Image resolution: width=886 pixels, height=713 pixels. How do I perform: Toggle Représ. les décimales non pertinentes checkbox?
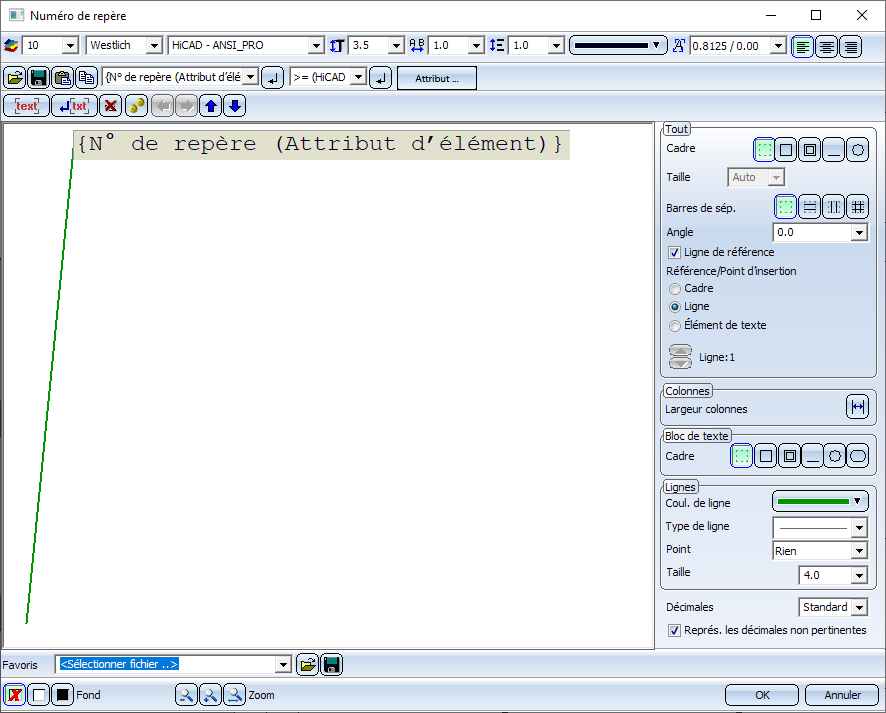[x=674, y=630]
